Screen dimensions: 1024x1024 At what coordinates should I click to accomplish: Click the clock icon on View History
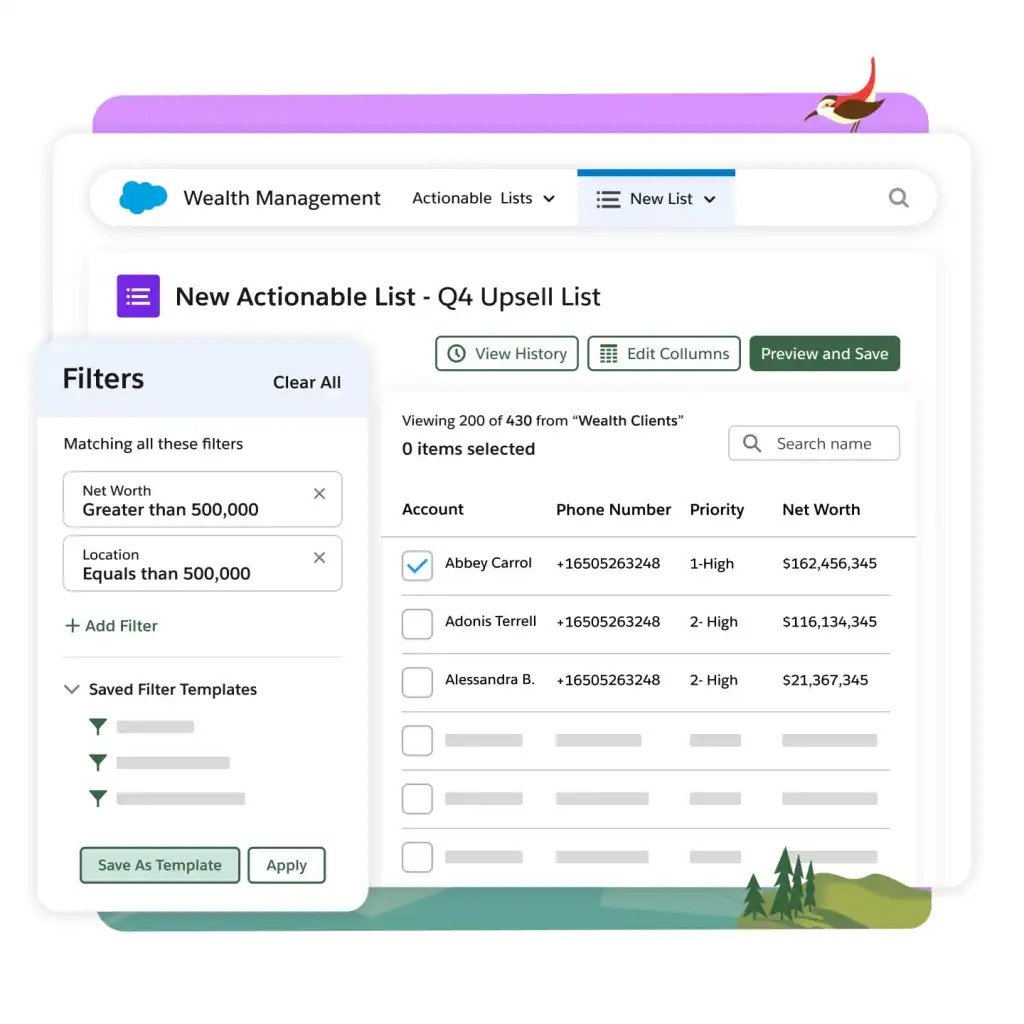point(457,353)
